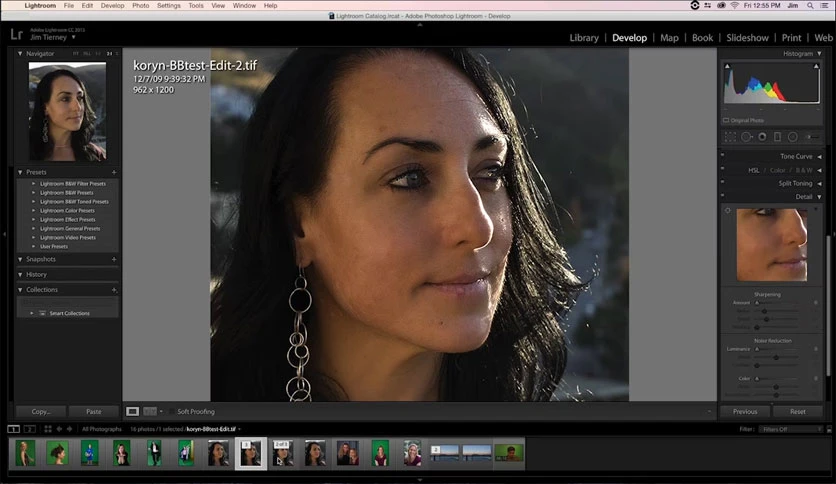
Task: Open the identity plate dropdown arrow
Action: point(74,37)
